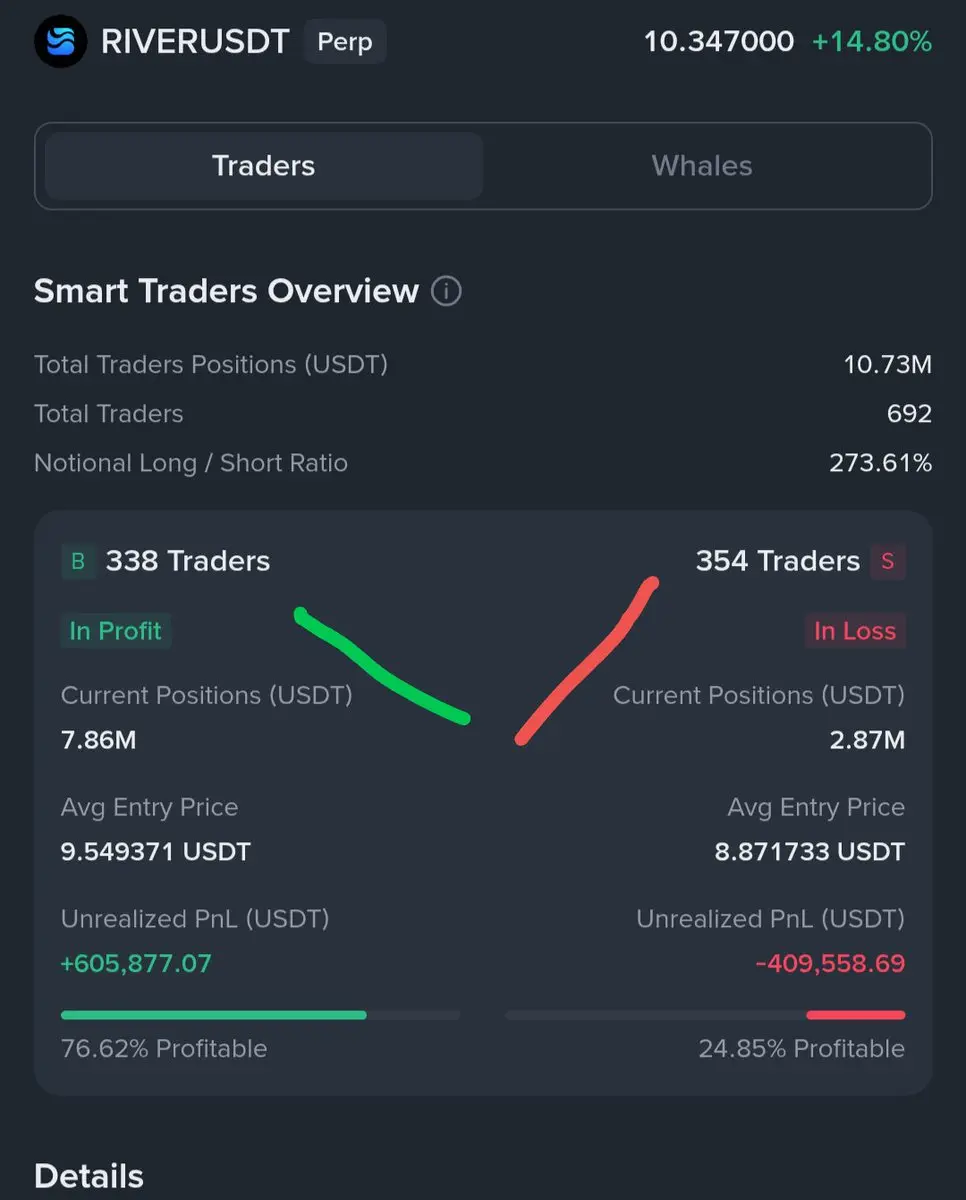This screenshot has height=1200, width=966.
Task: Click the red S sell badge
Action: coord(887,561)
